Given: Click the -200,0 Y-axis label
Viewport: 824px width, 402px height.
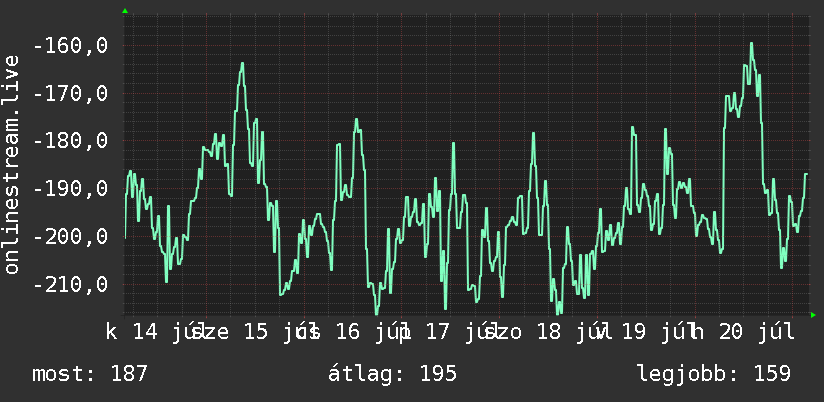Looking at the screenshot, I should (70, 236).
